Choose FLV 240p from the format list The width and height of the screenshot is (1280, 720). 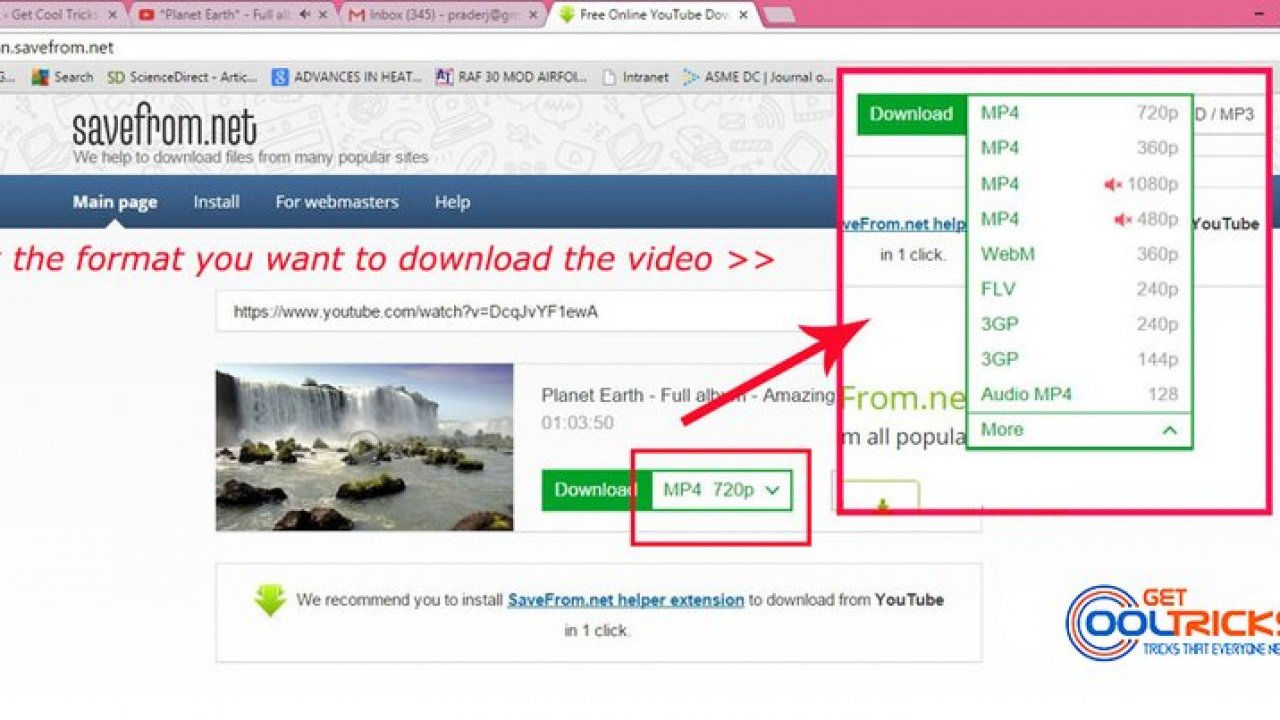(1079, 289)
